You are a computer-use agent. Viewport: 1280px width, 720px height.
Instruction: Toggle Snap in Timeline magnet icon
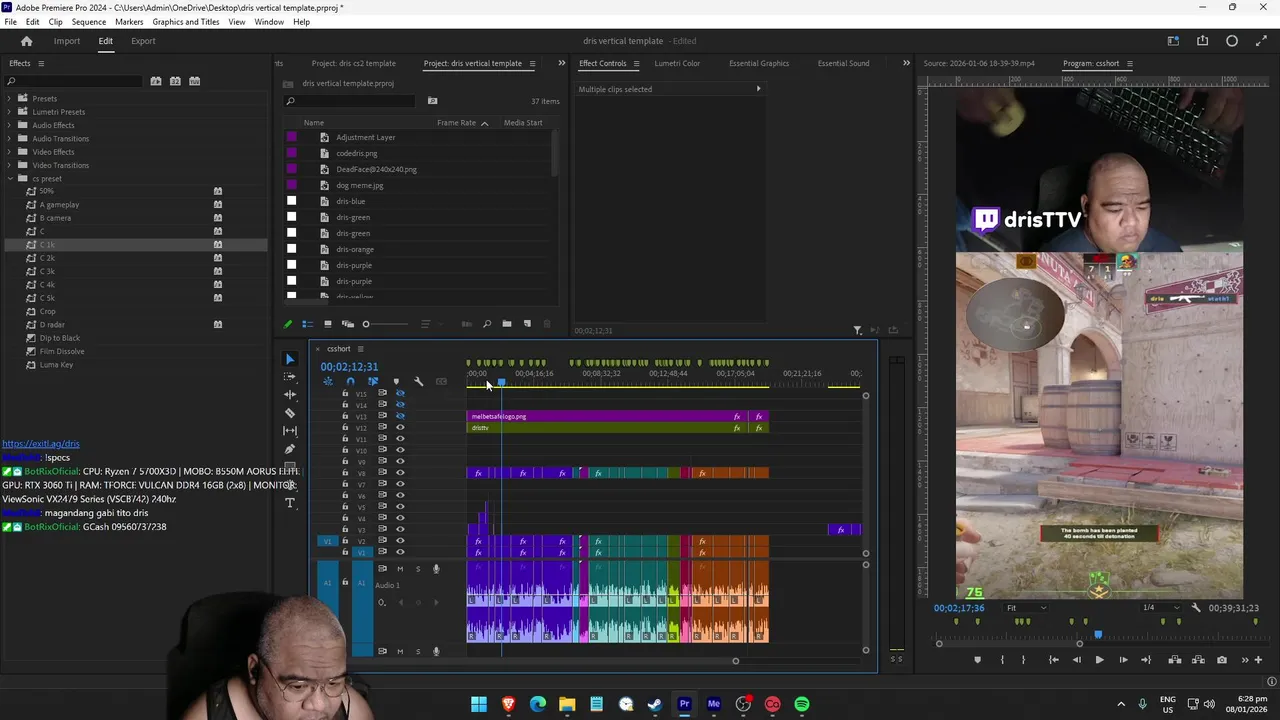point(350,381)
